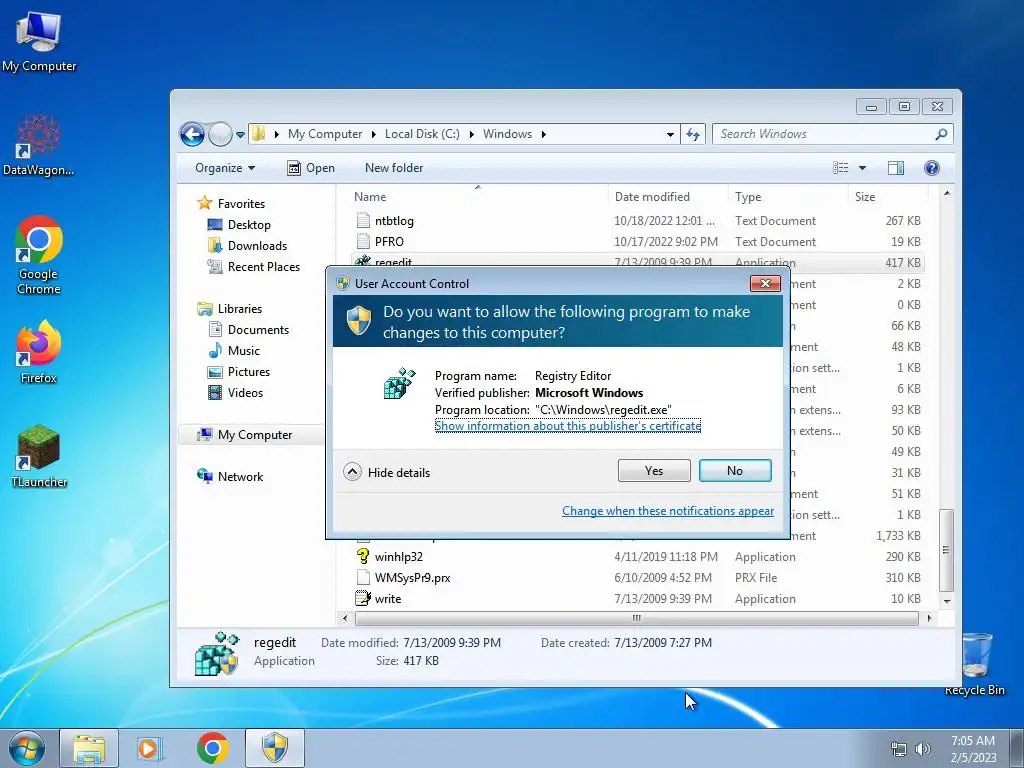Open the Windows Start menu orb
This screenshot has width=1024, height=768.
point(27,748)
